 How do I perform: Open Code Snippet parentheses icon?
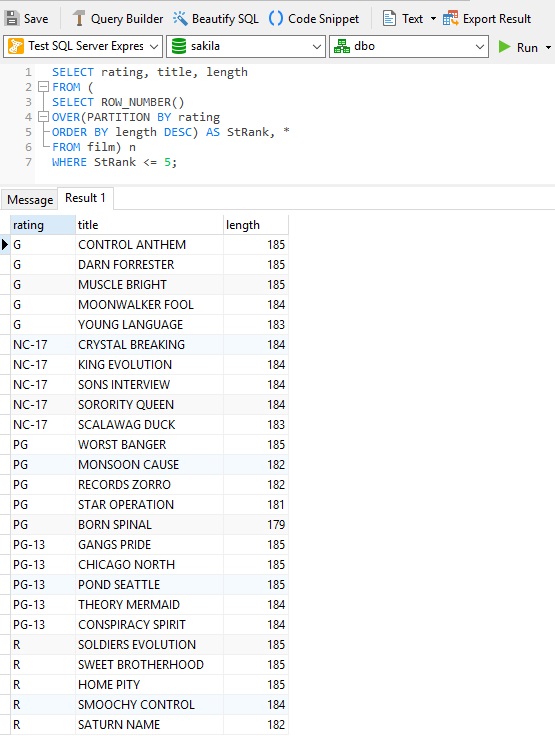point(276,19)
